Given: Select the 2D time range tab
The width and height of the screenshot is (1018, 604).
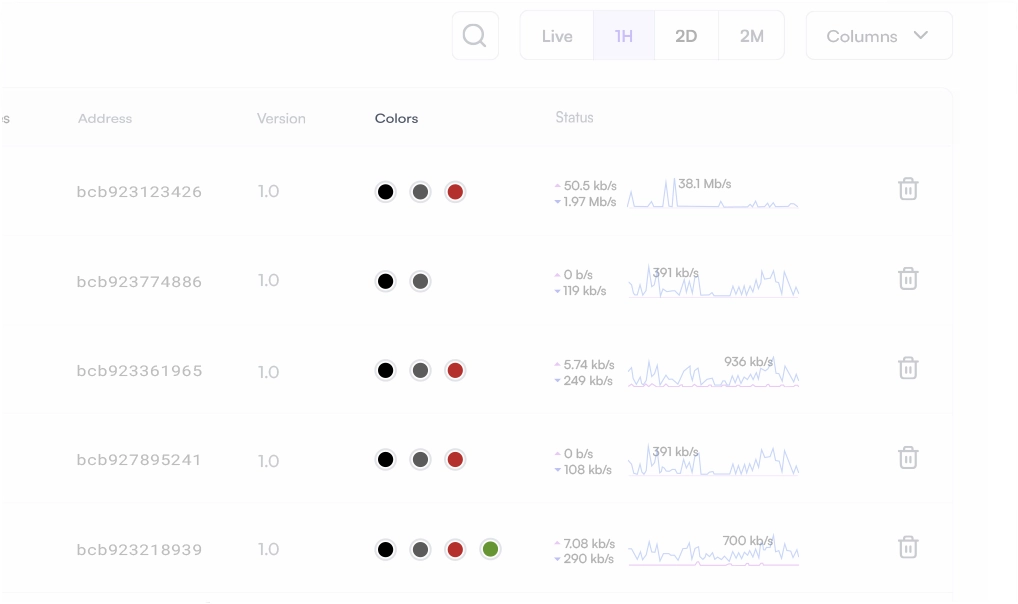Looking at the screenshot, I should (x=687, y=35).
